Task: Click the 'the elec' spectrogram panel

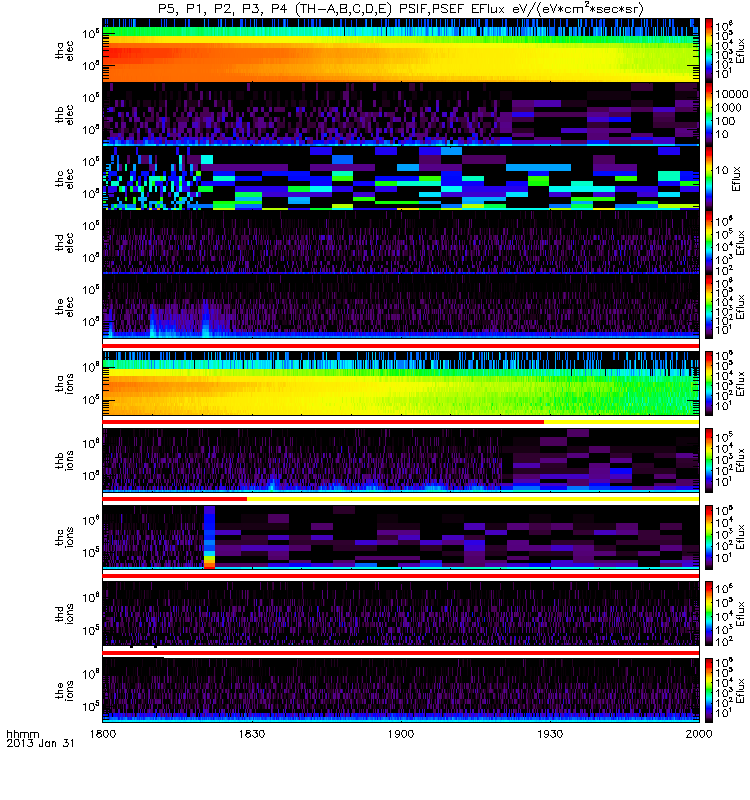Action: point(401,307)
